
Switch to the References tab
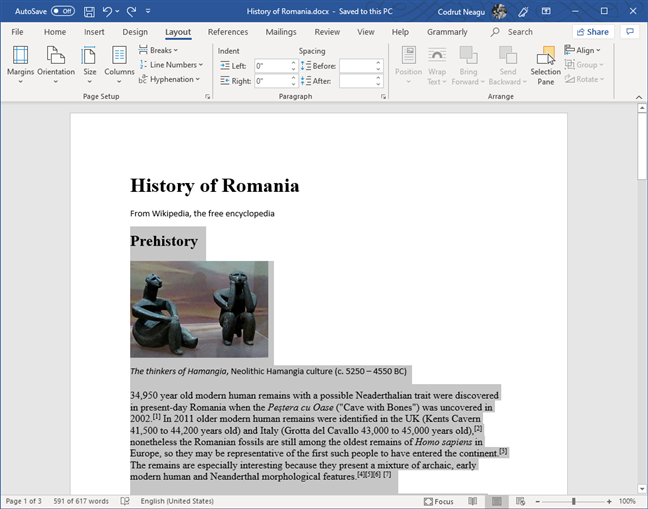click(228, 32)
